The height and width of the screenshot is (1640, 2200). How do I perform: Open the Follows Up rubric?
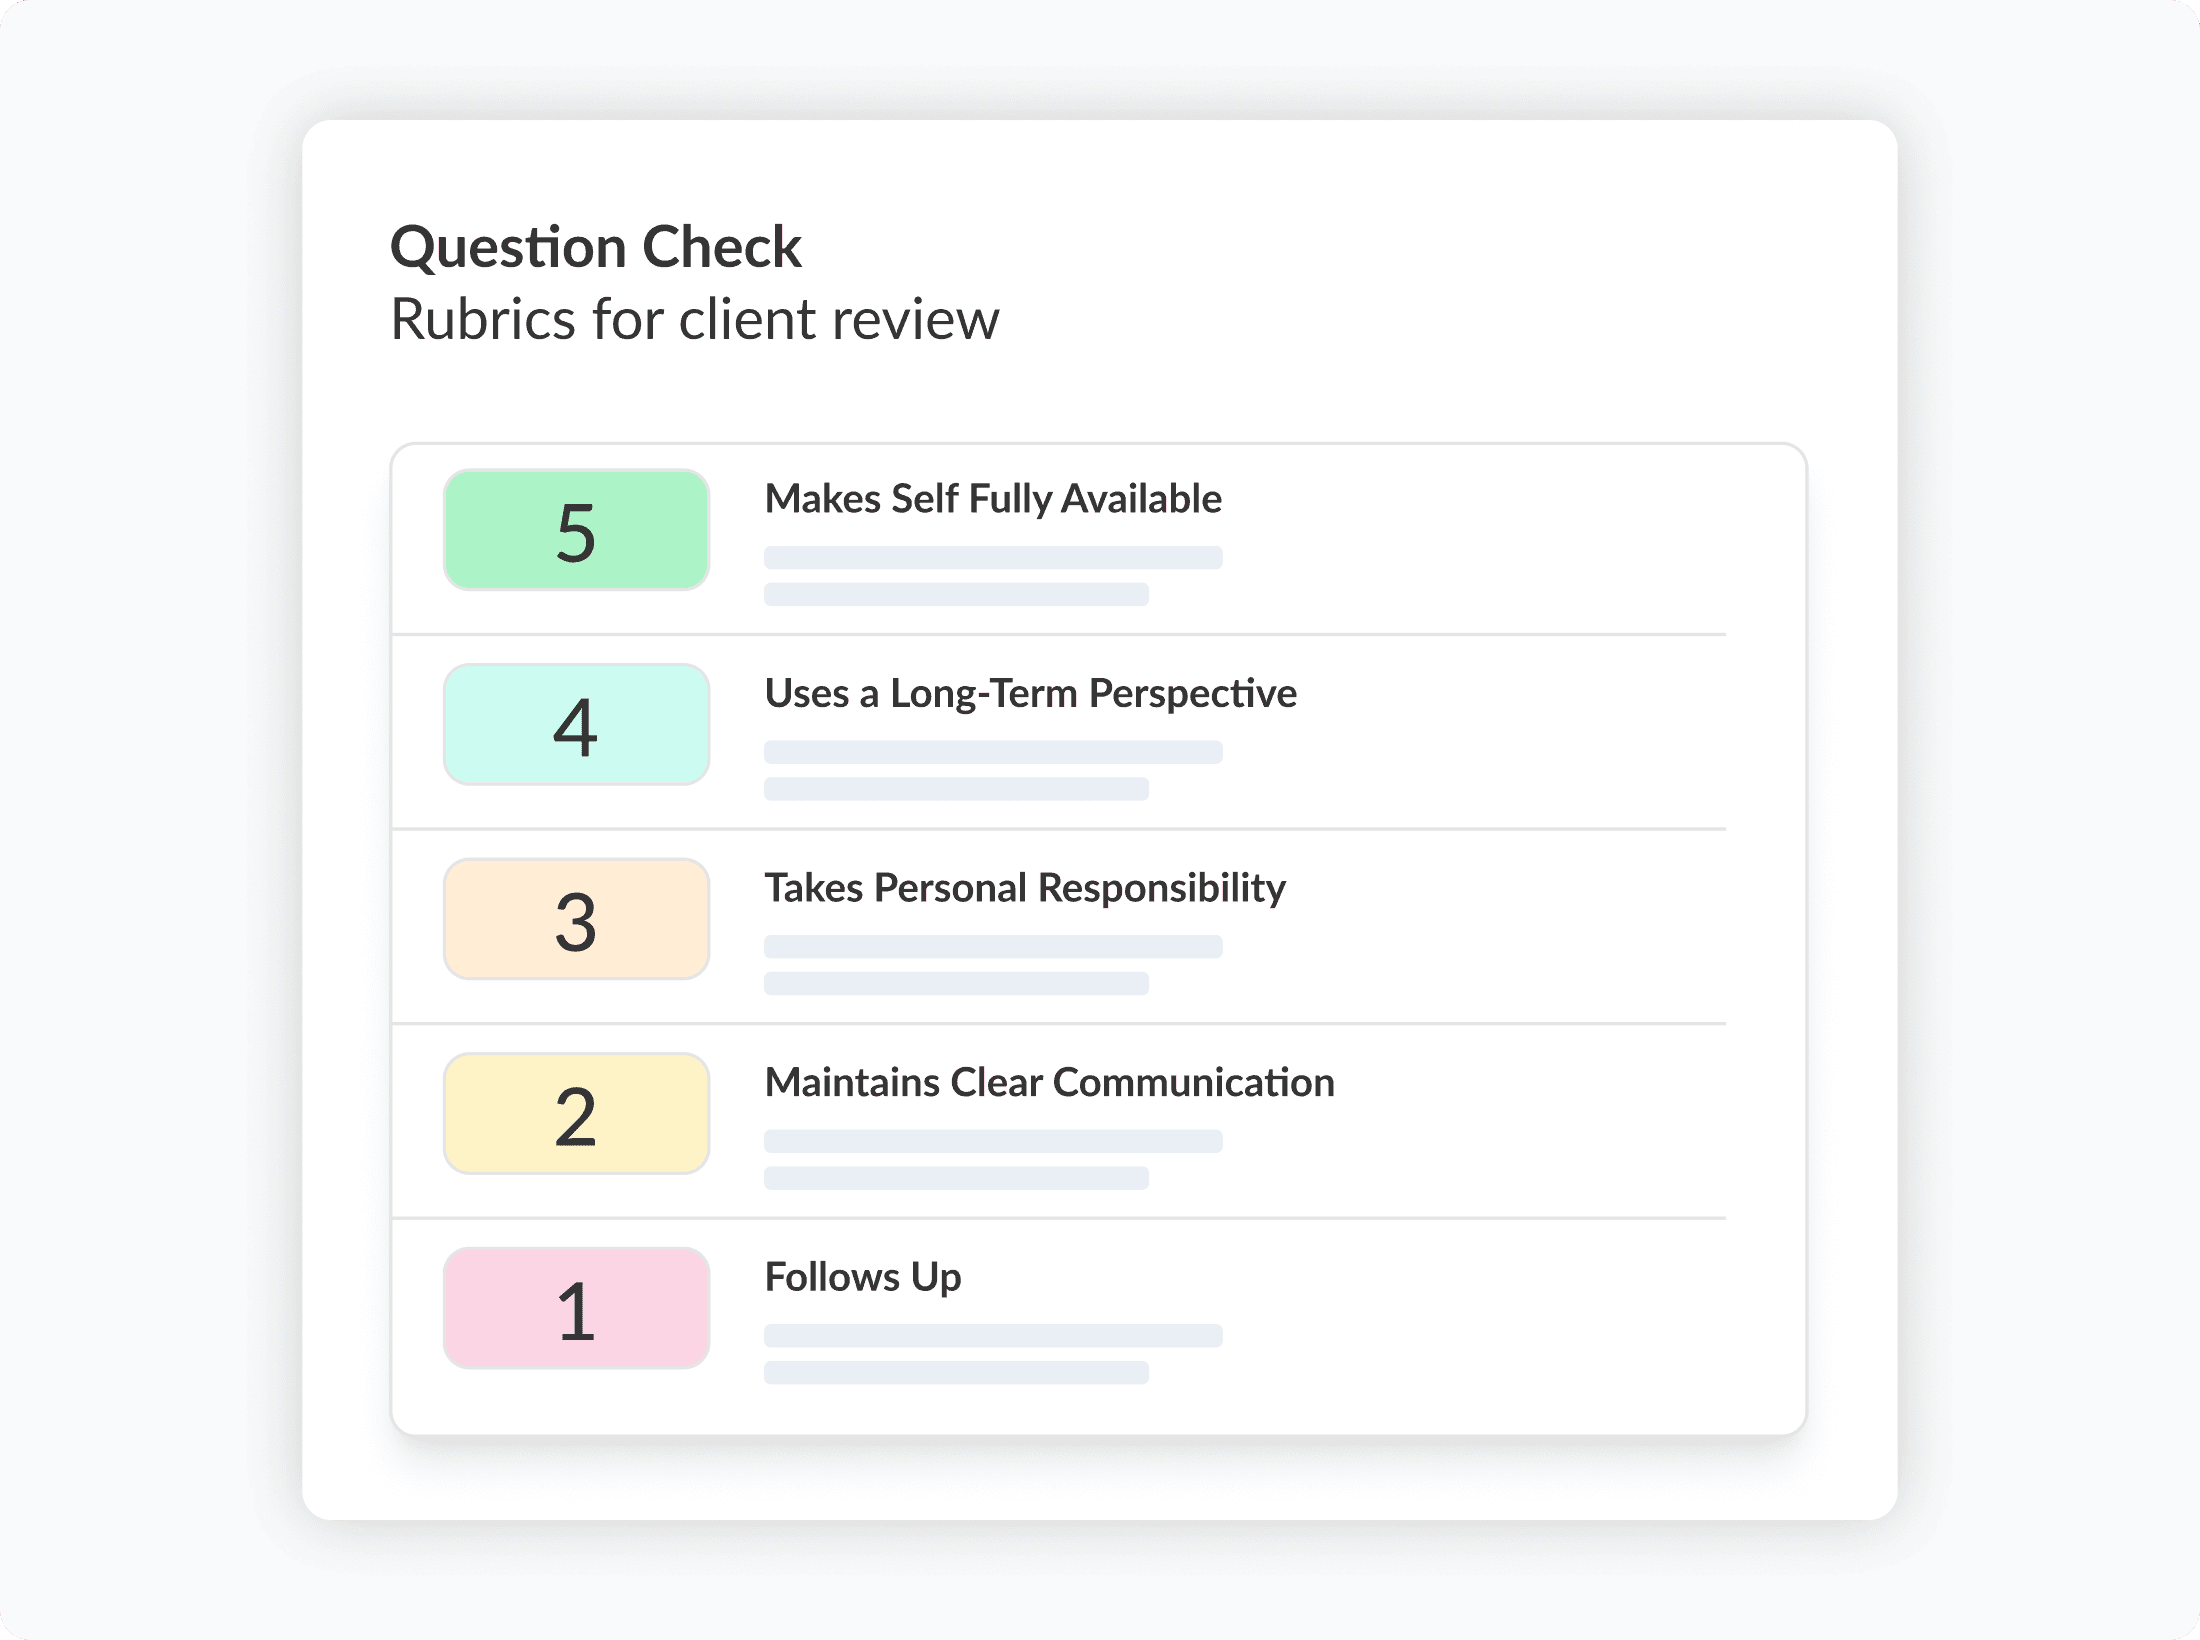click(x=862, y=1276)
